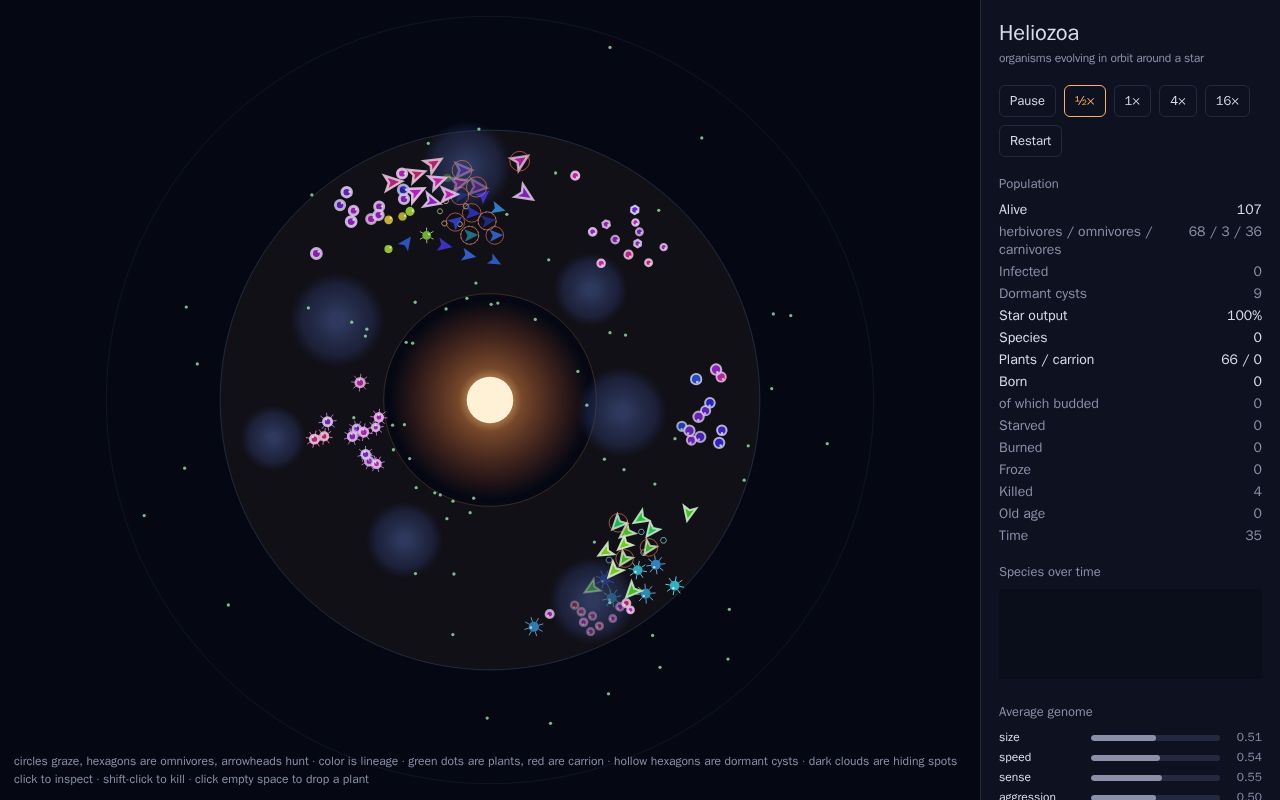
Task: Set simulation speed to 1×
Action: point(1132,101)
